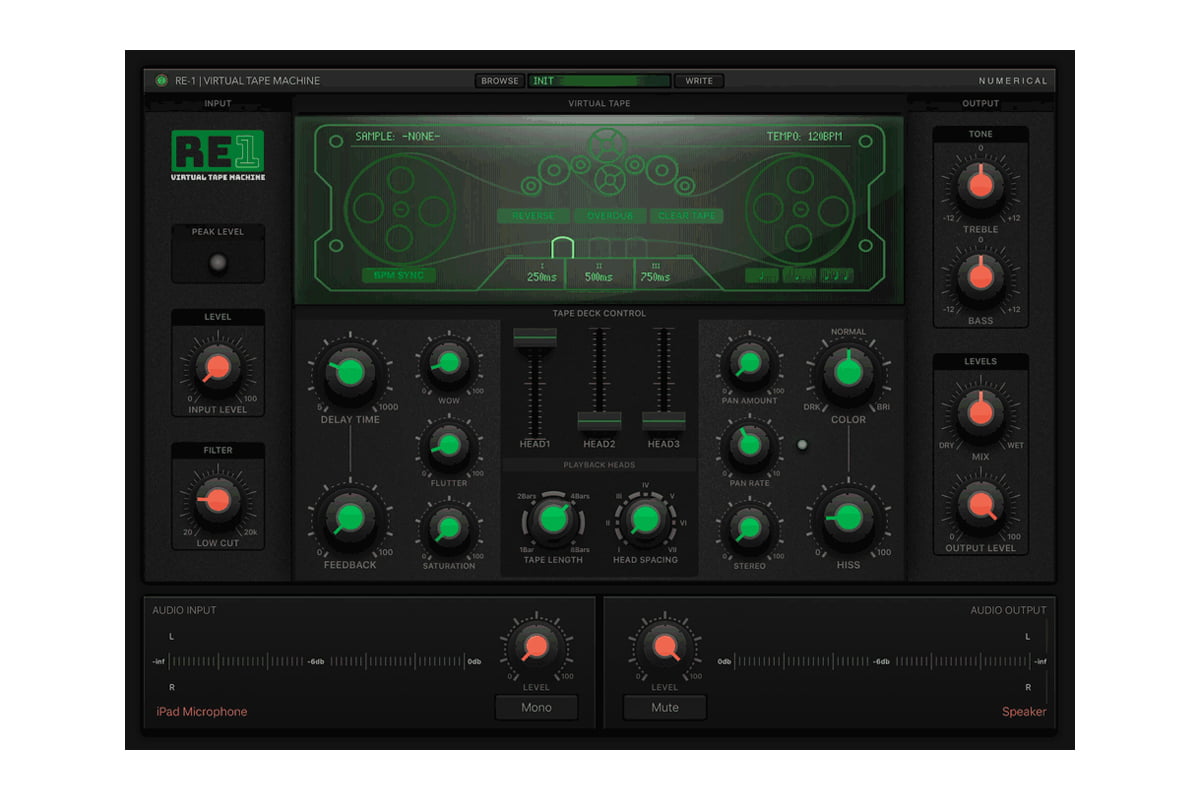Viewport: 1200px width, 800px height.
Task: Click the lit playback head marker on tape
Action: pos(562,247)
